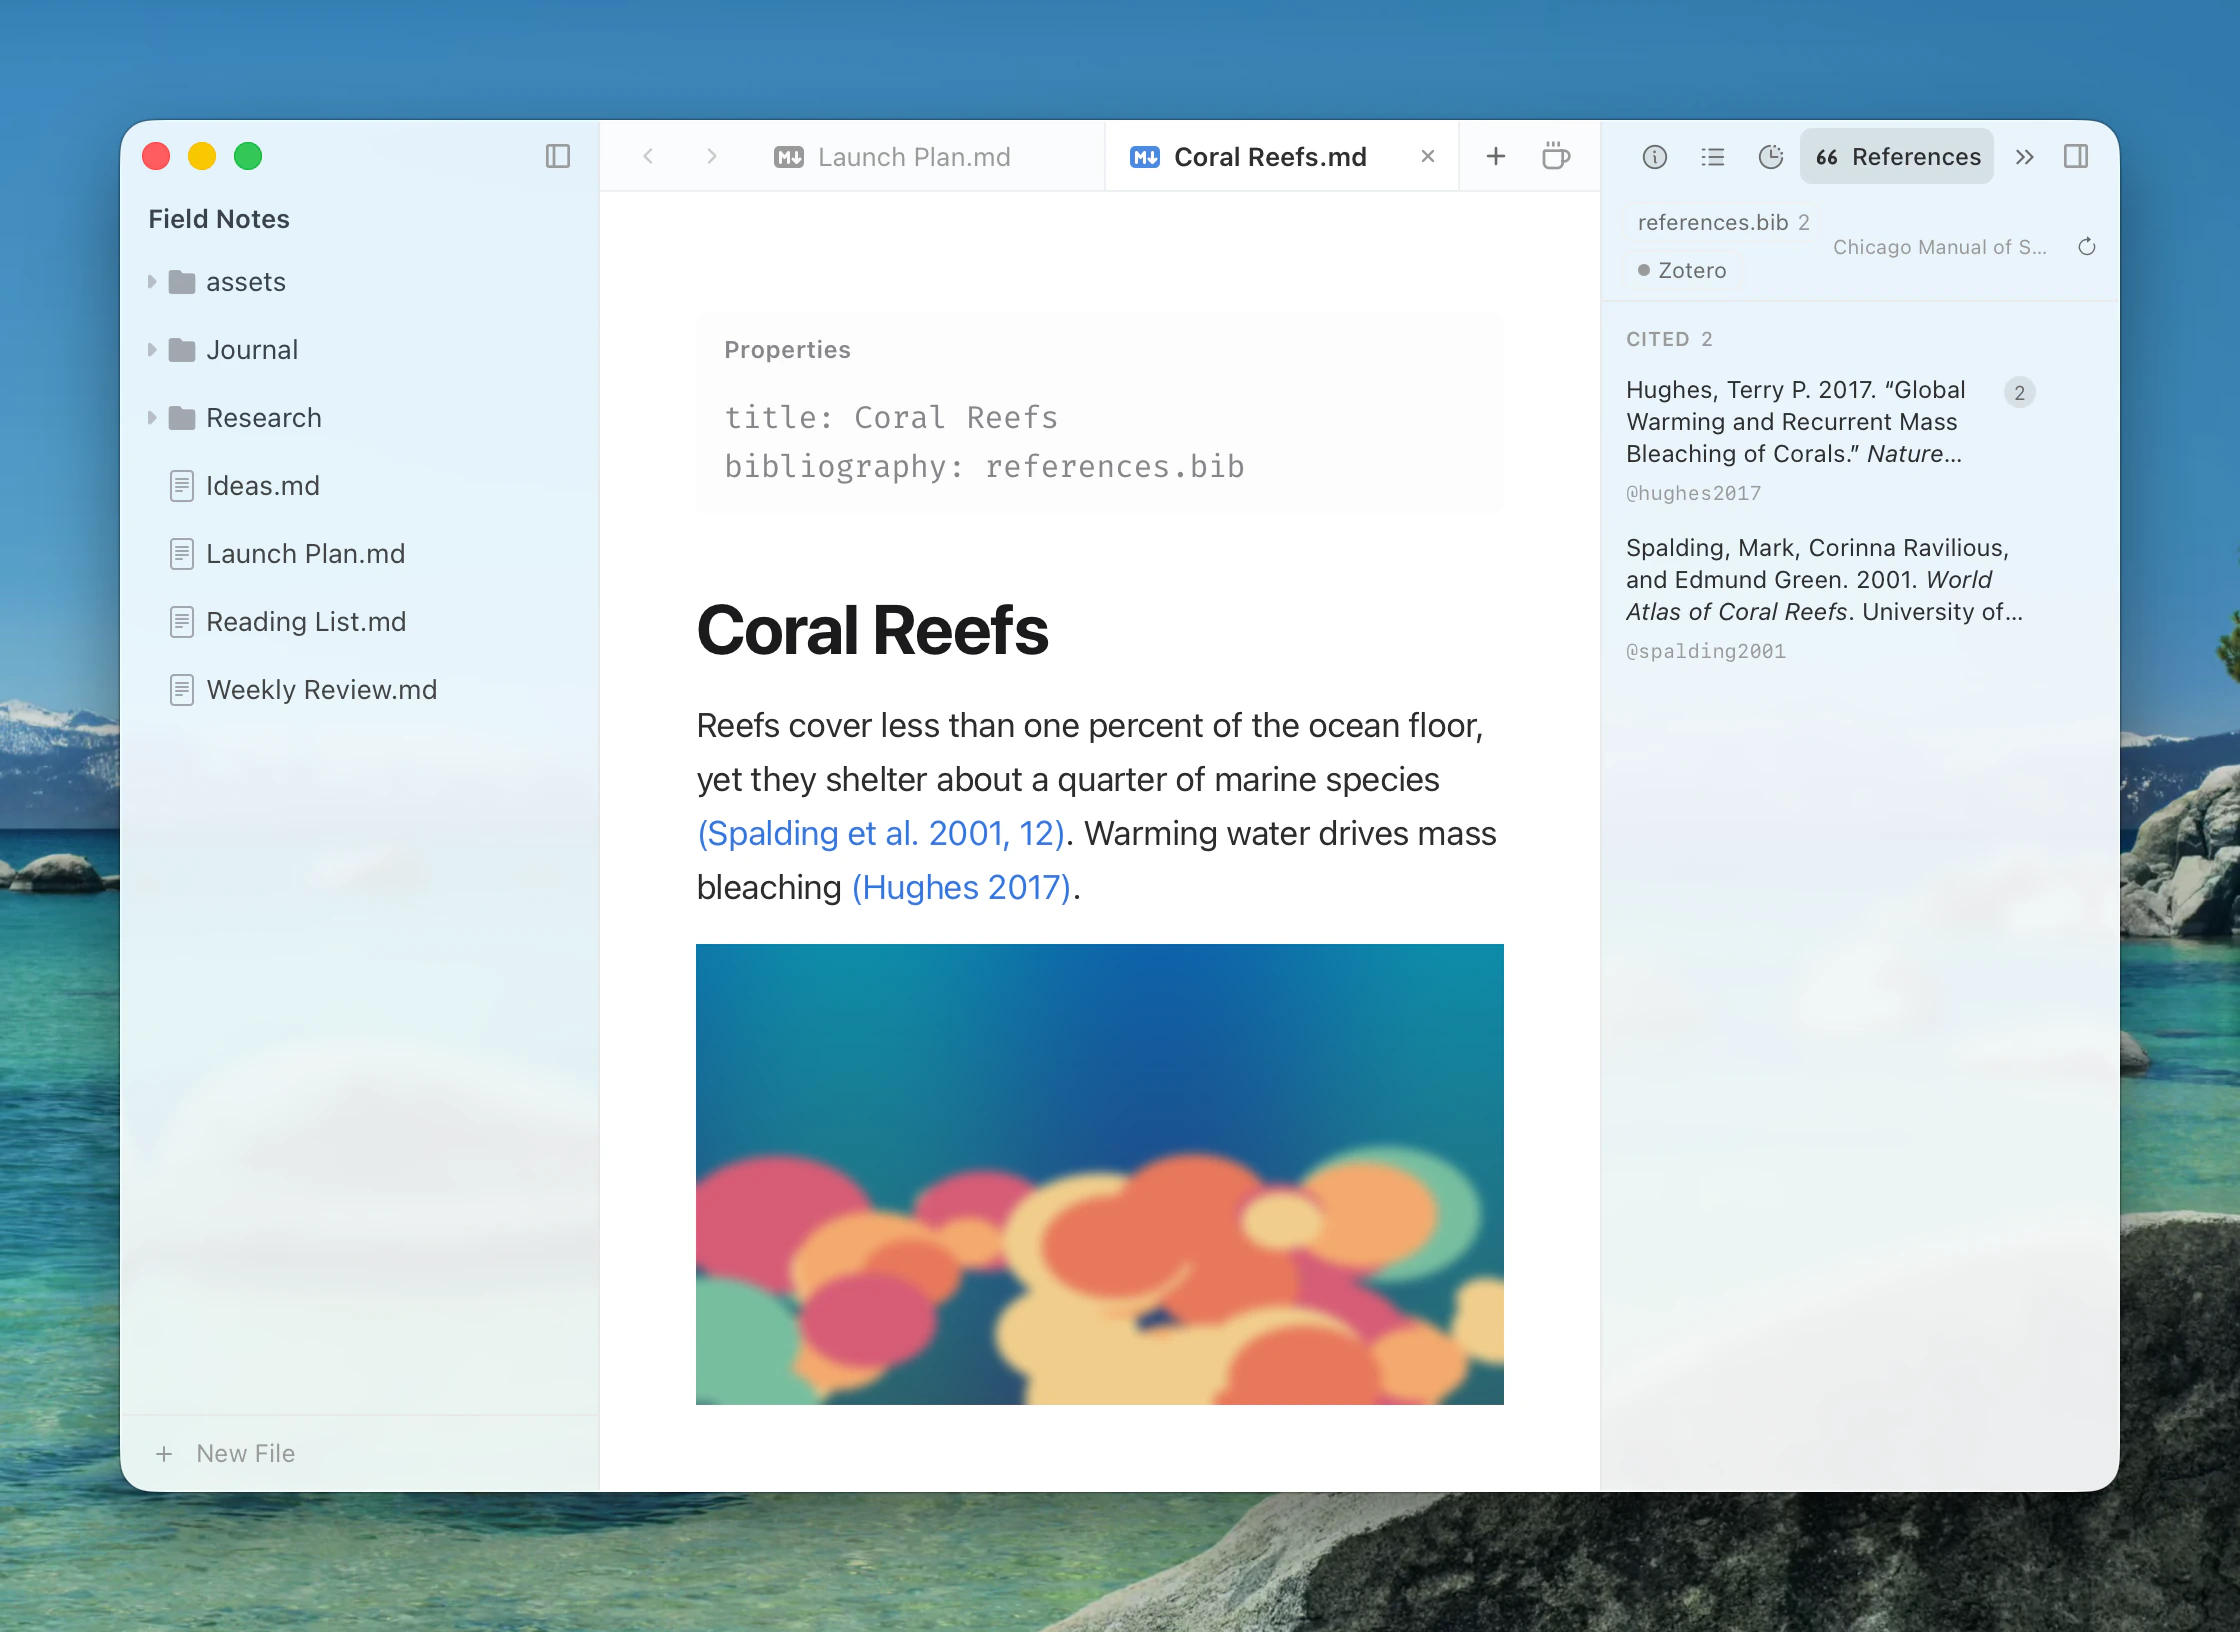The image size is (2240, 1632).
Task: Refresh the citation style
Action: point(2087,247)
